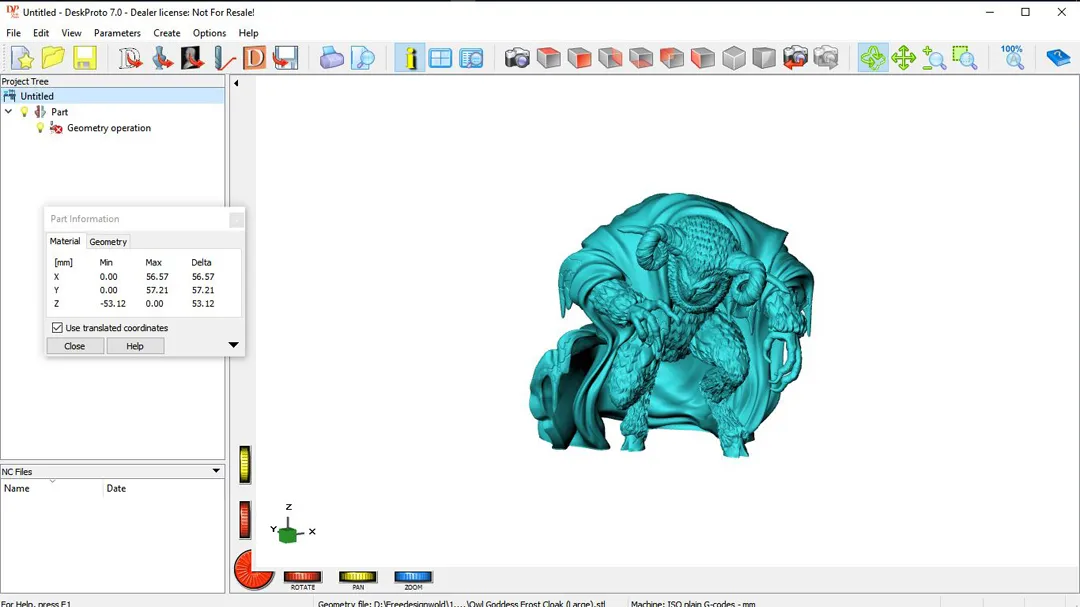Click Help button in Part Information
The image size is (1080, 607).
point(135,346)
